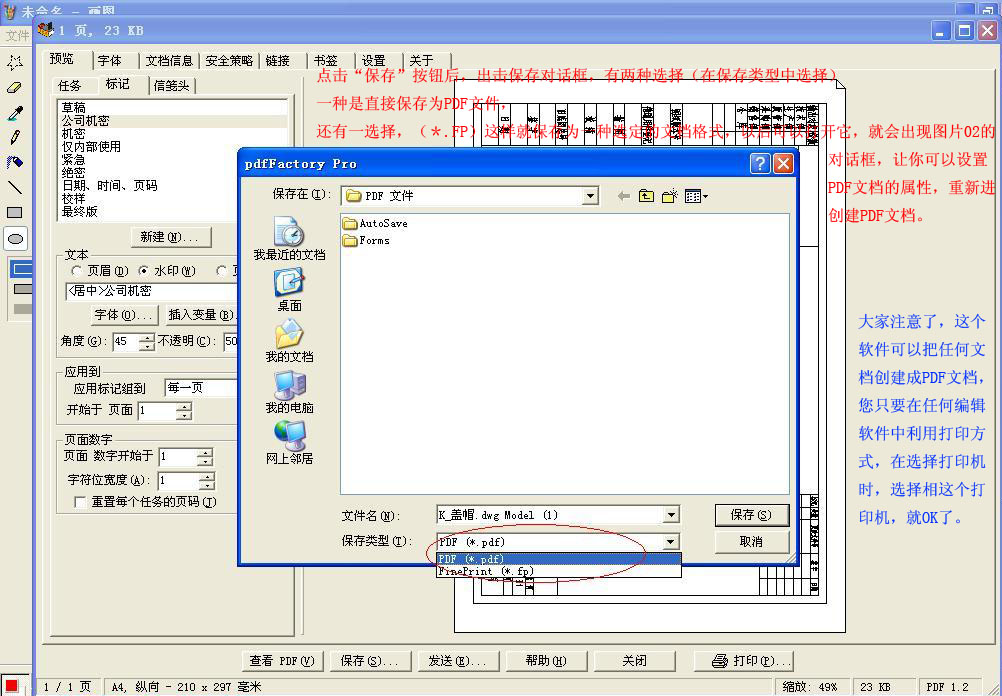
Task: Choose the airbrush tool in Paint
Action: 15,162
